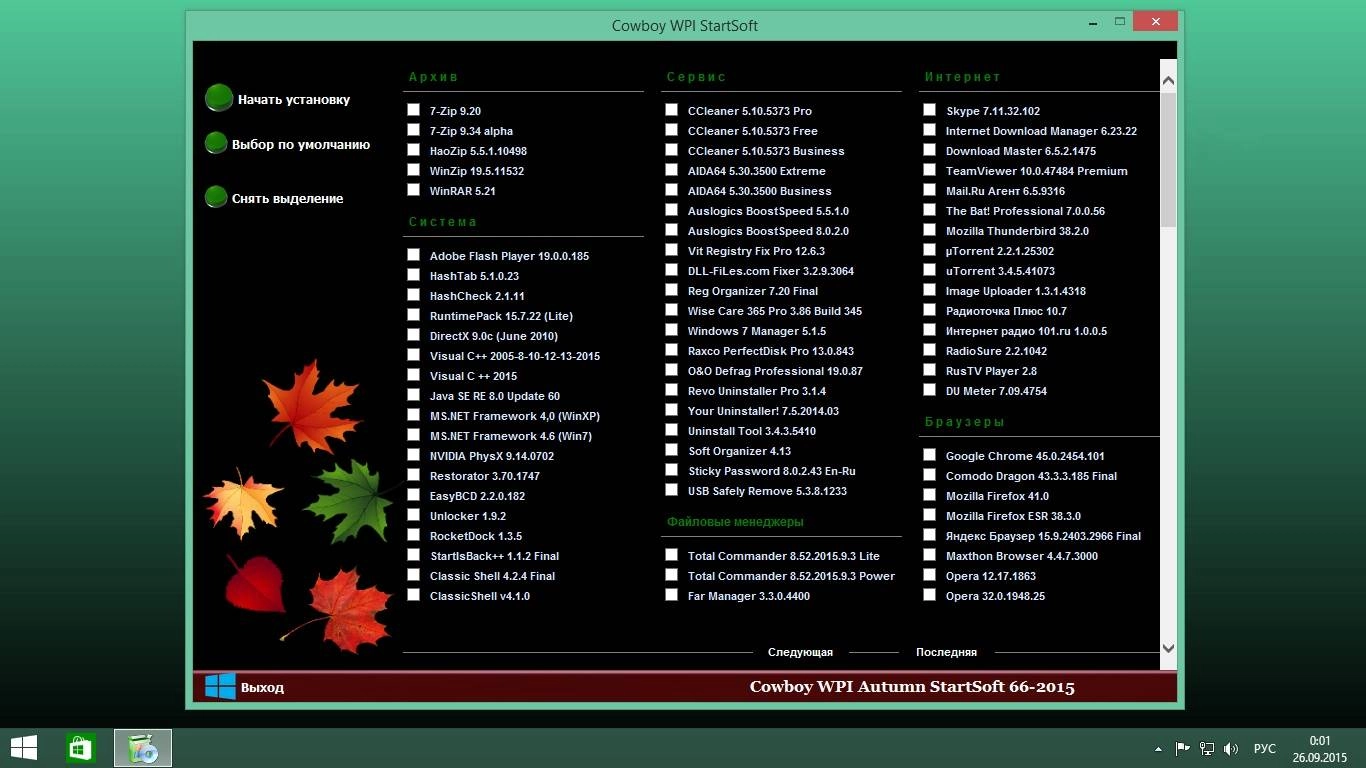Screen dimensions: 1366x768
Task: Click green ball icon beside Начать установку
Action: pos(219,98)
